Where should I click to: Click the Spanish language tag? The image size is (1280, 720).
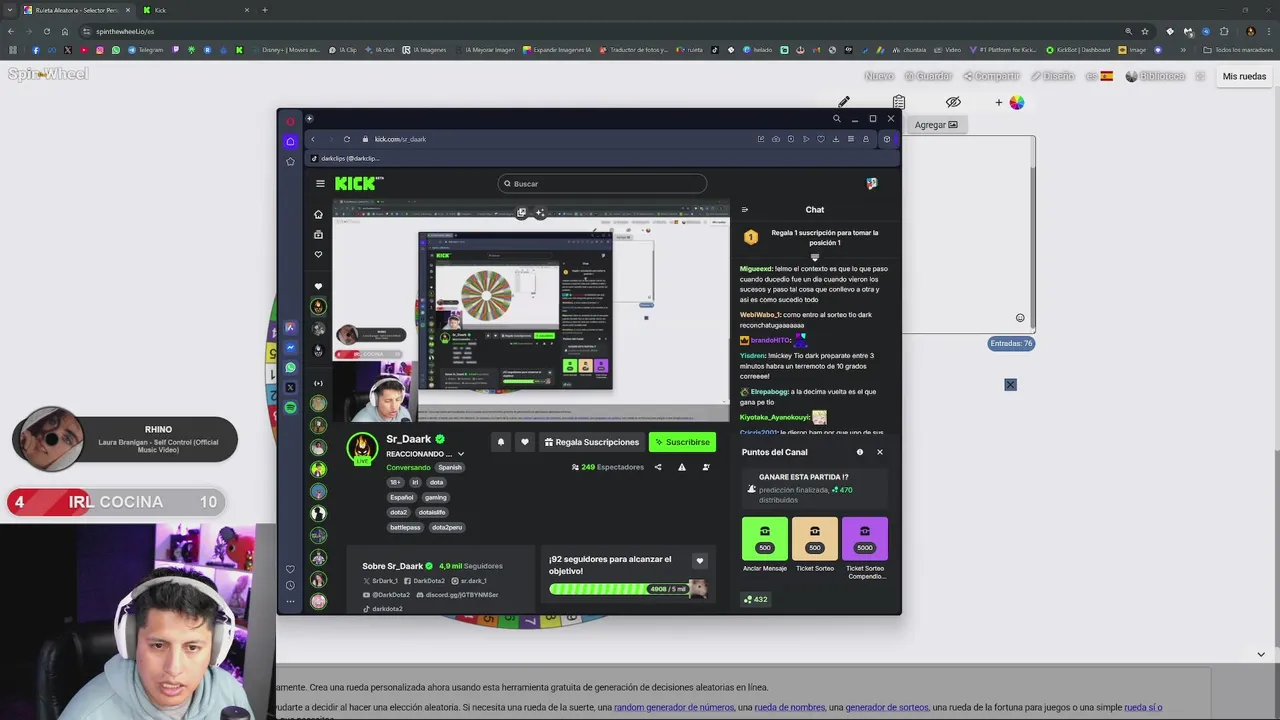click(450, 467)
